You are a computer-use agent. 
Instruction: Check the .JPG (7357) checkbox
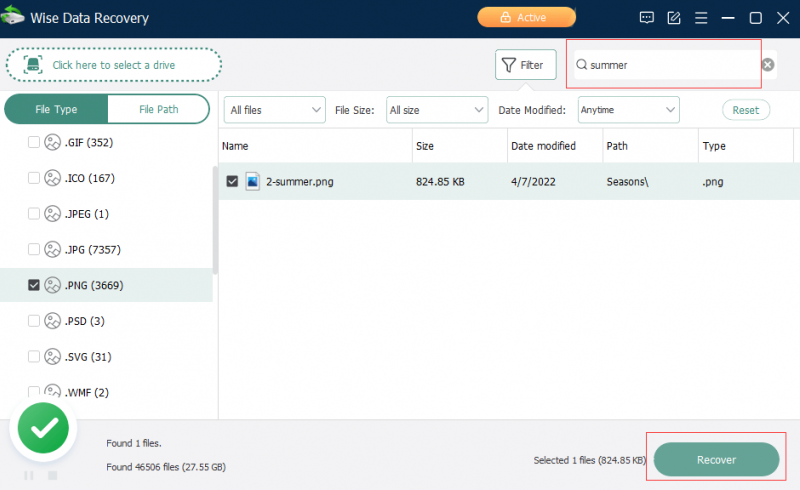pos(34,249)
